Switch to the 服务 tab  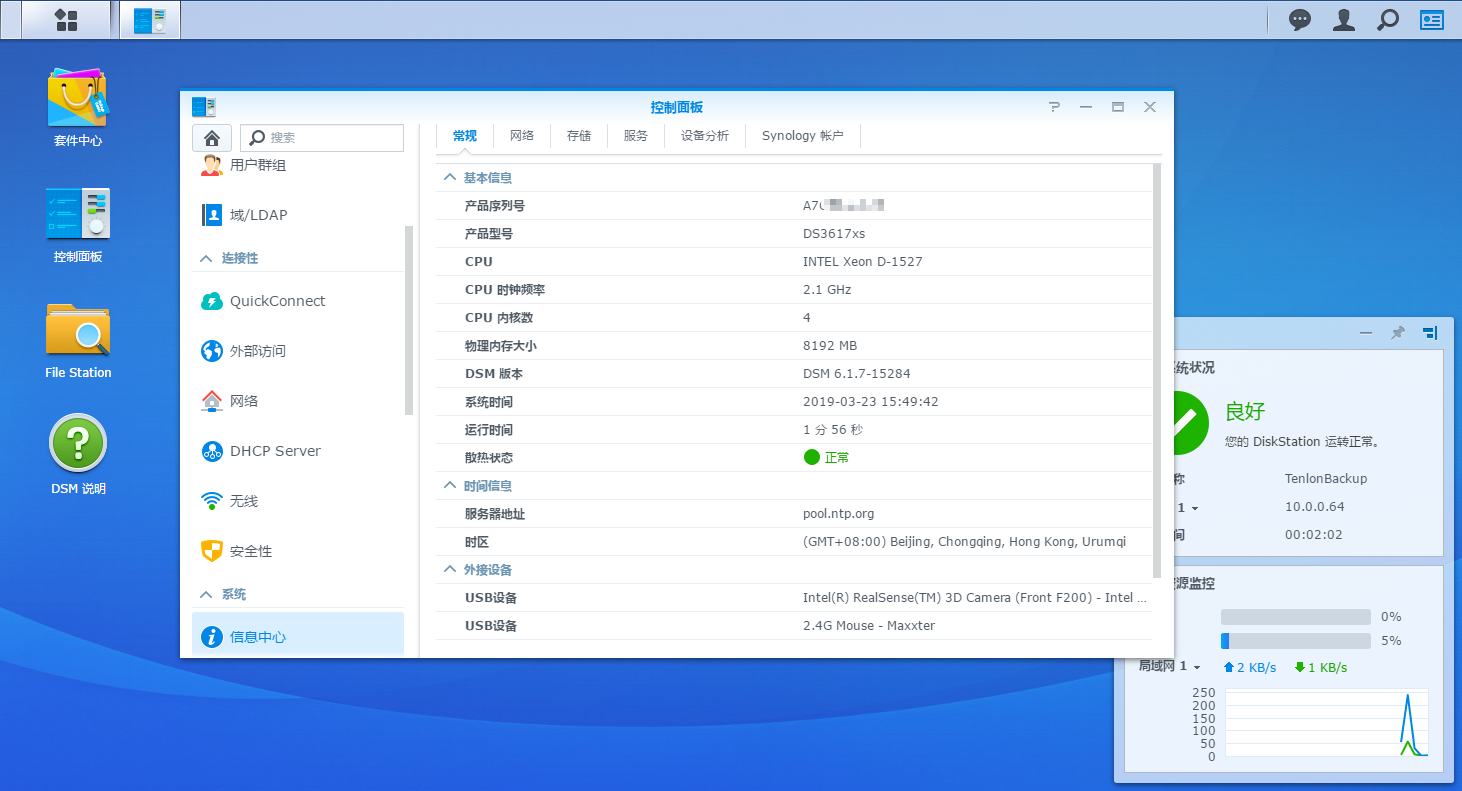(636, 136)
